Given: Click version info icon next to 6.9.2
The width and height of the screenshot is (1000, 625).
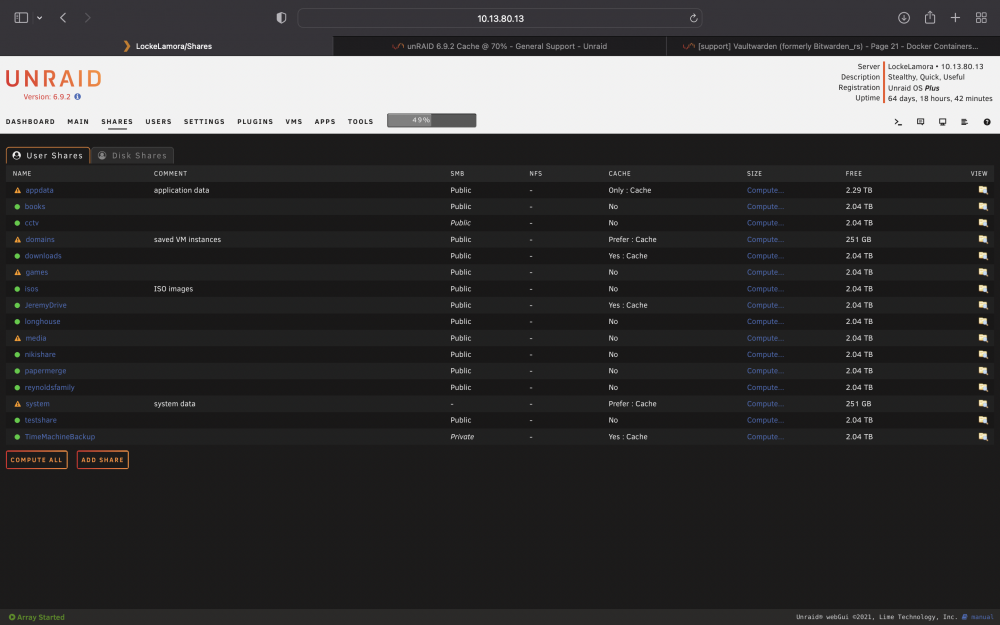Looking at the screenshot, I should tap(77, 97).
